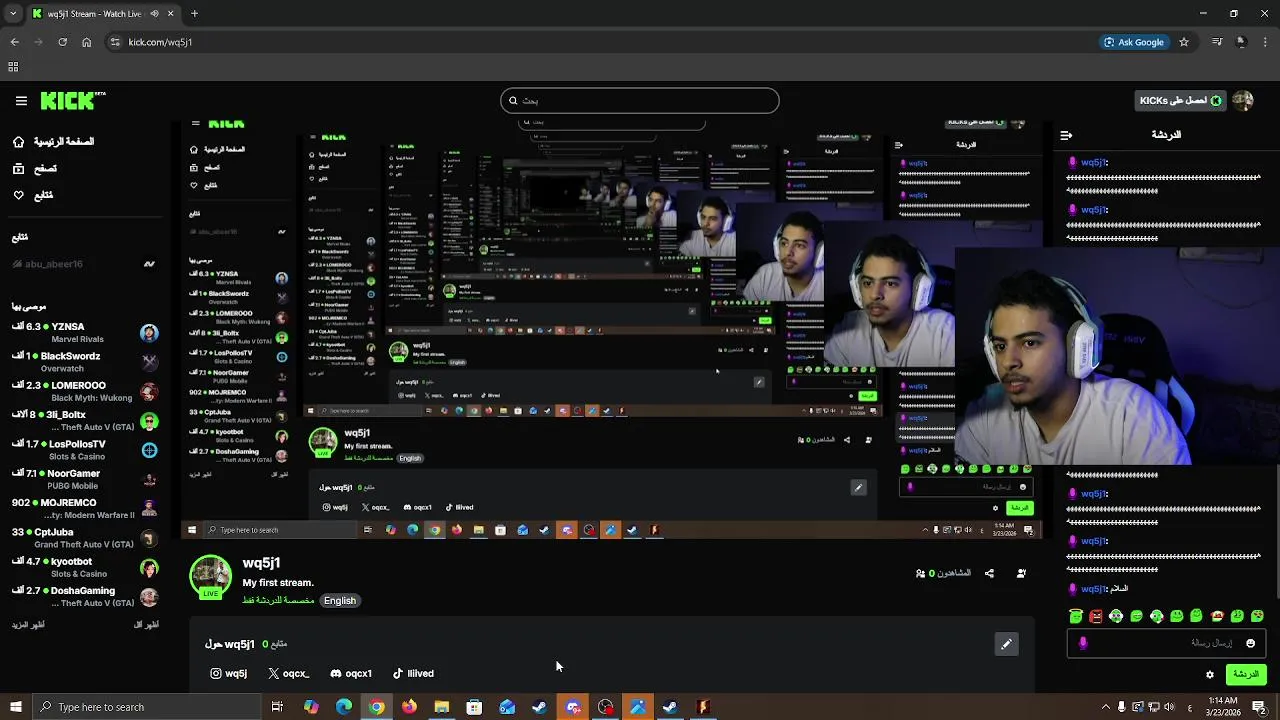Open LOMEROOO channel in sidebar
The width and height of the screenshot is (1280, 720).
(85, 391)
